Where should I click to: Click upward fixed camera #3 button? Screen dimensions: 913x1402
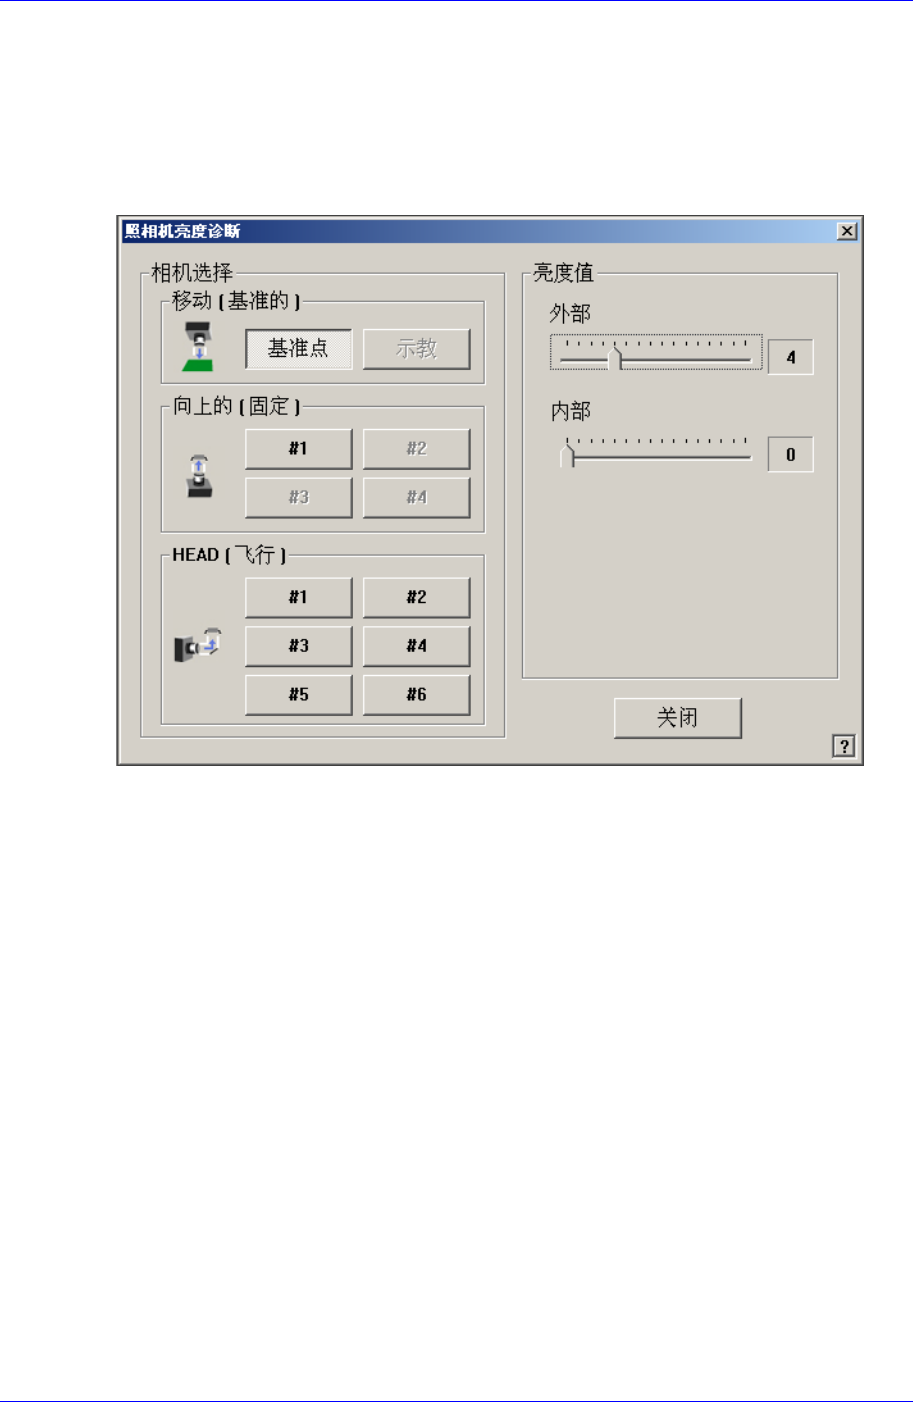tap(299, 497)
